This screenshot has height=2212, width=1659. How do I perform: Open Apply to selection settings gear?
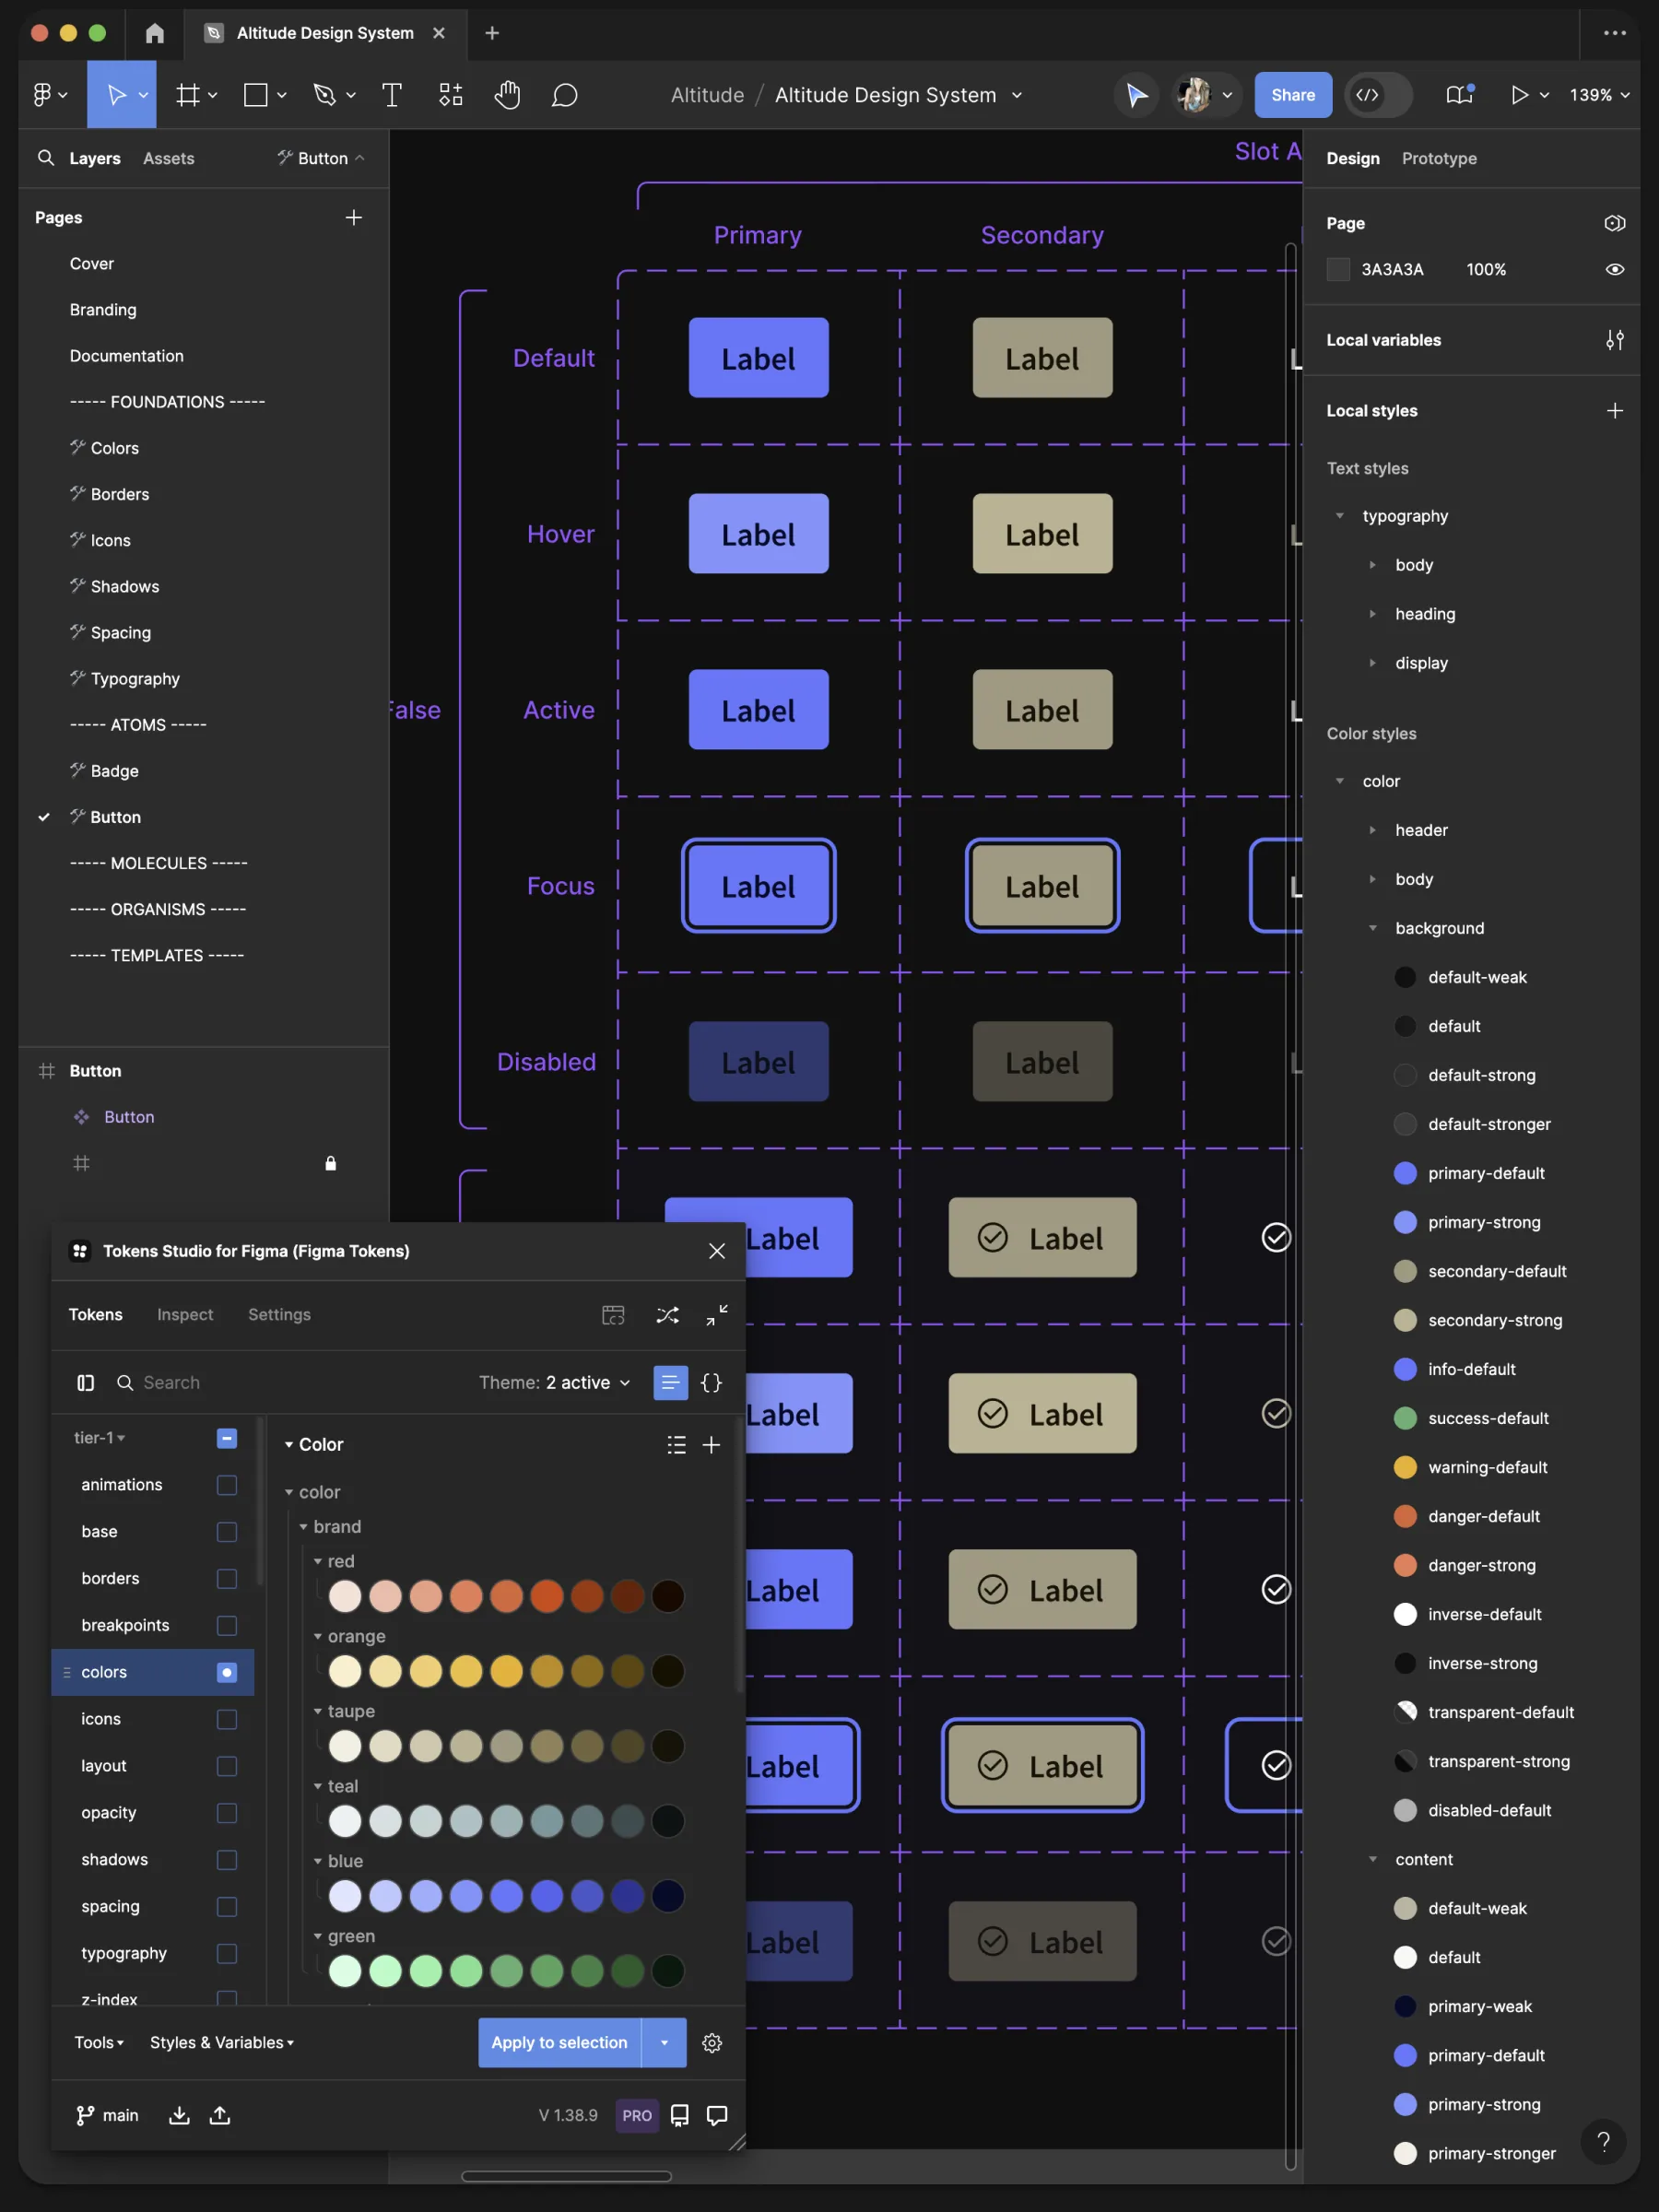point(712,2043)
